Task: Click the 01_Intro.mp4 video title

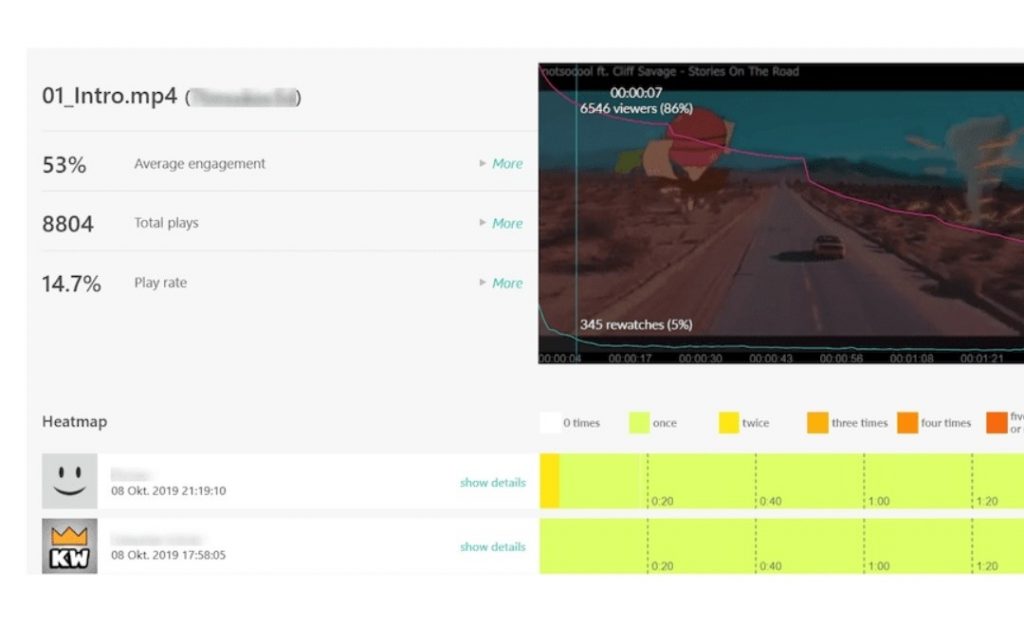Action: [110, 97]
